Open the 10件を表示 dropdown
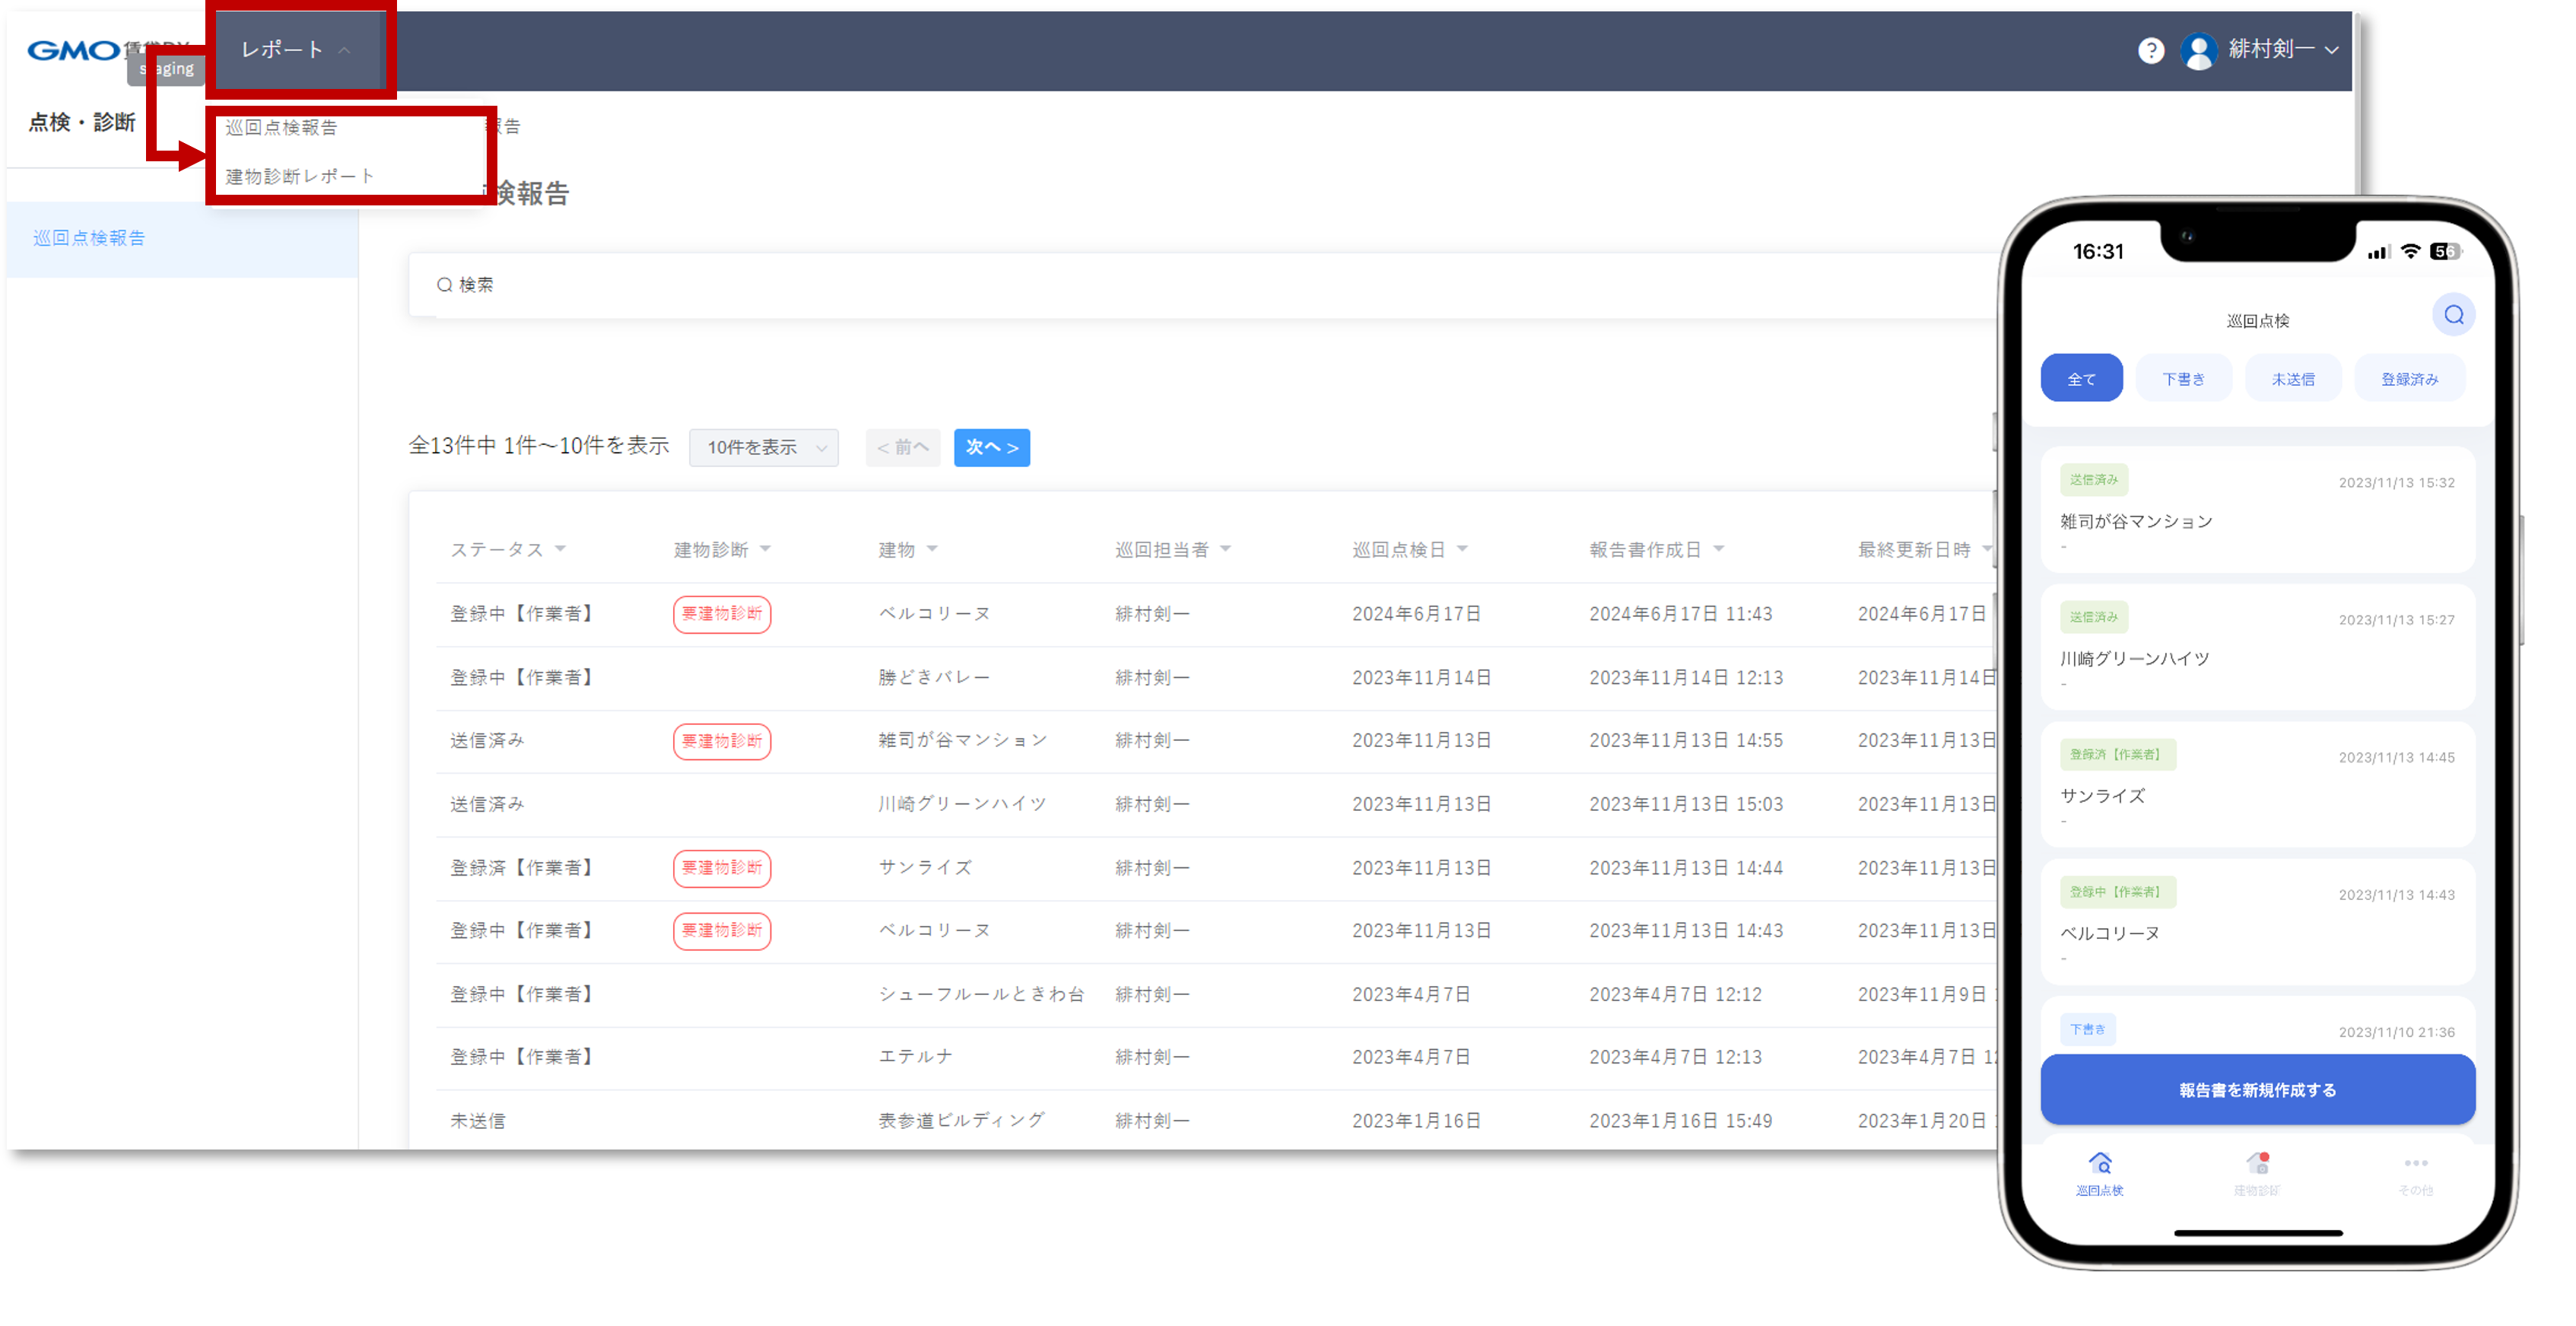The image size is (2576, 1326). pos(763,447)
